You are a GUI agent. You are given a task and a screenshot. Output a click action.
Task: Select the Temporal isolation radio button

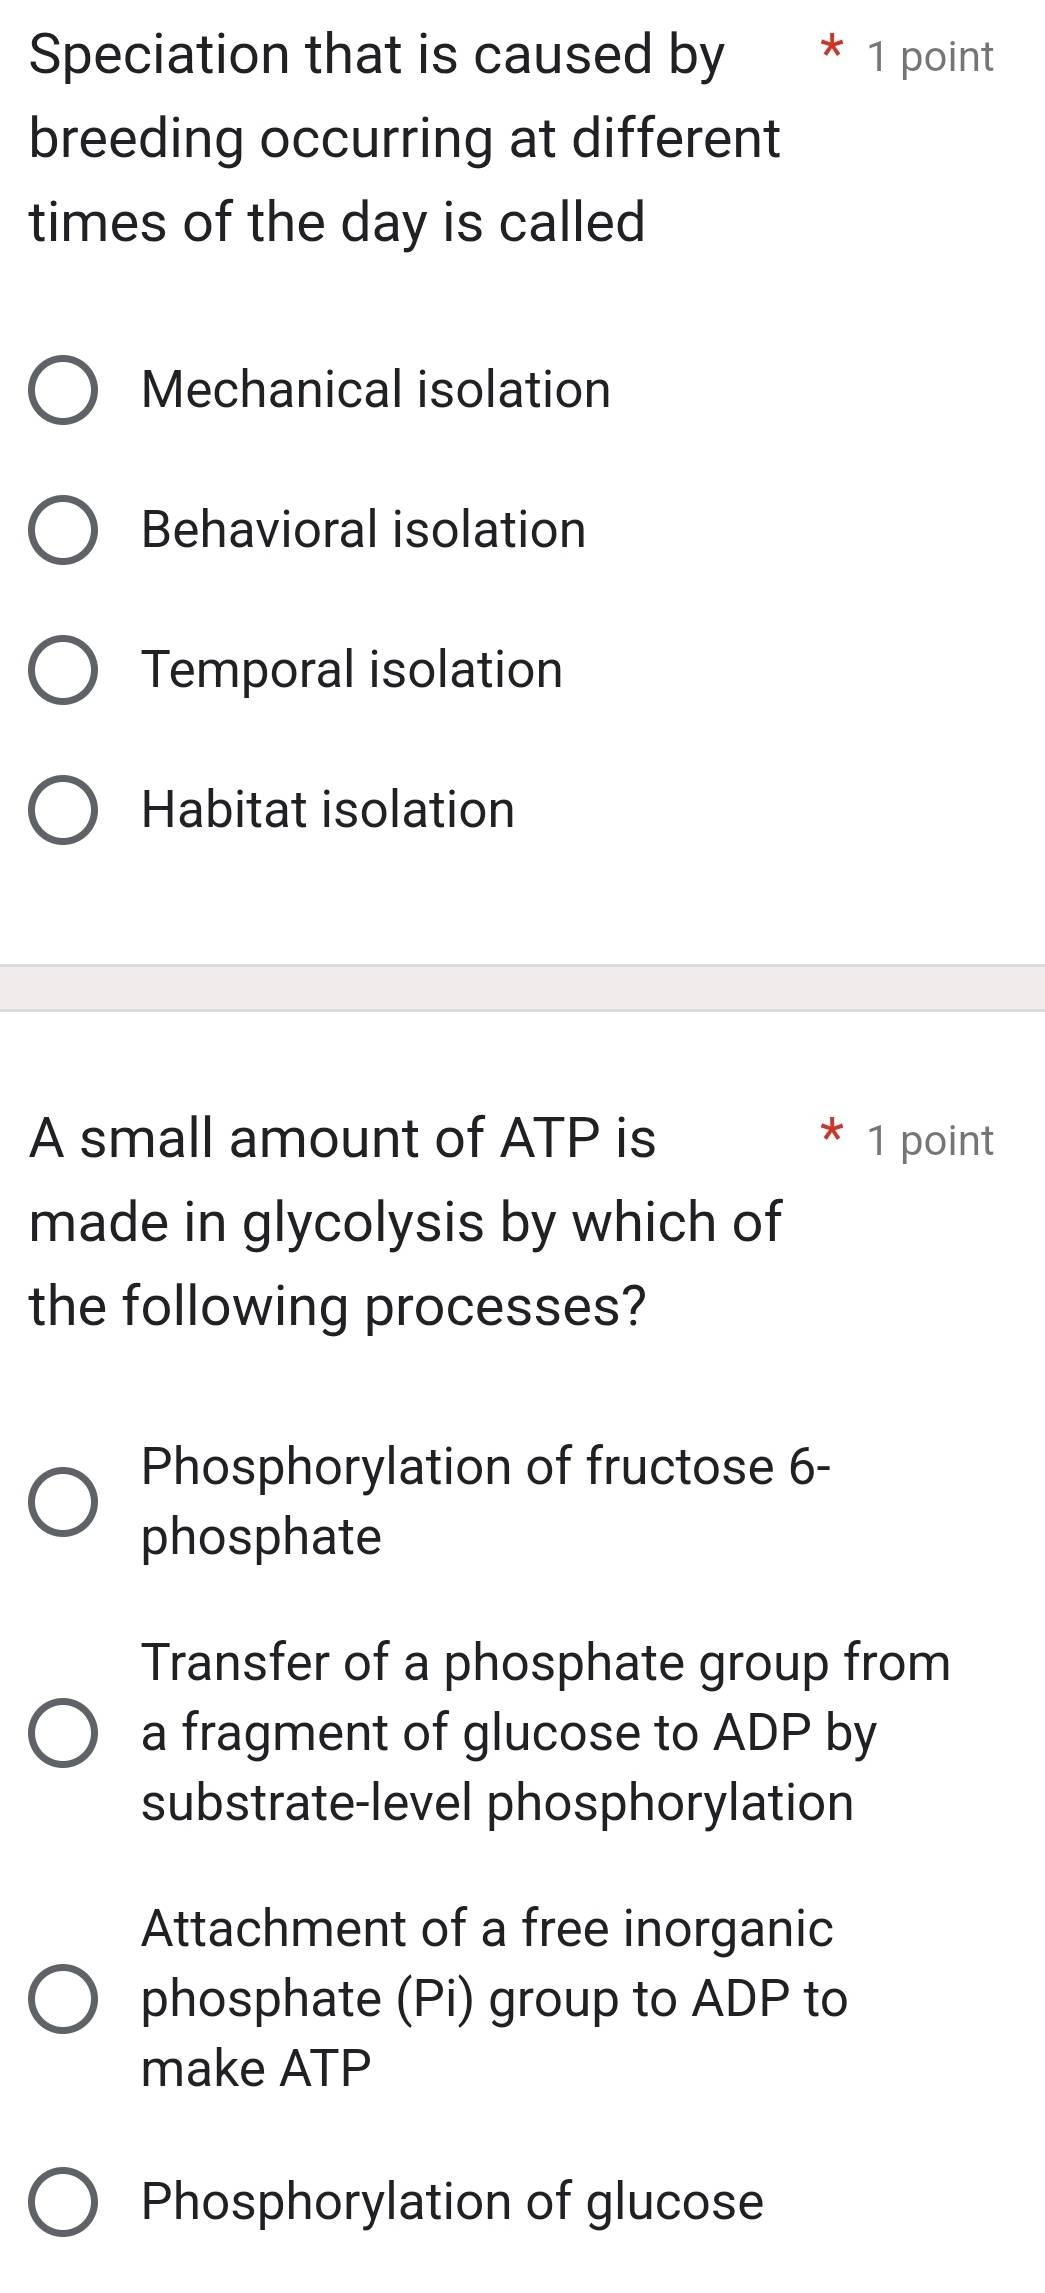click(63, 670)
